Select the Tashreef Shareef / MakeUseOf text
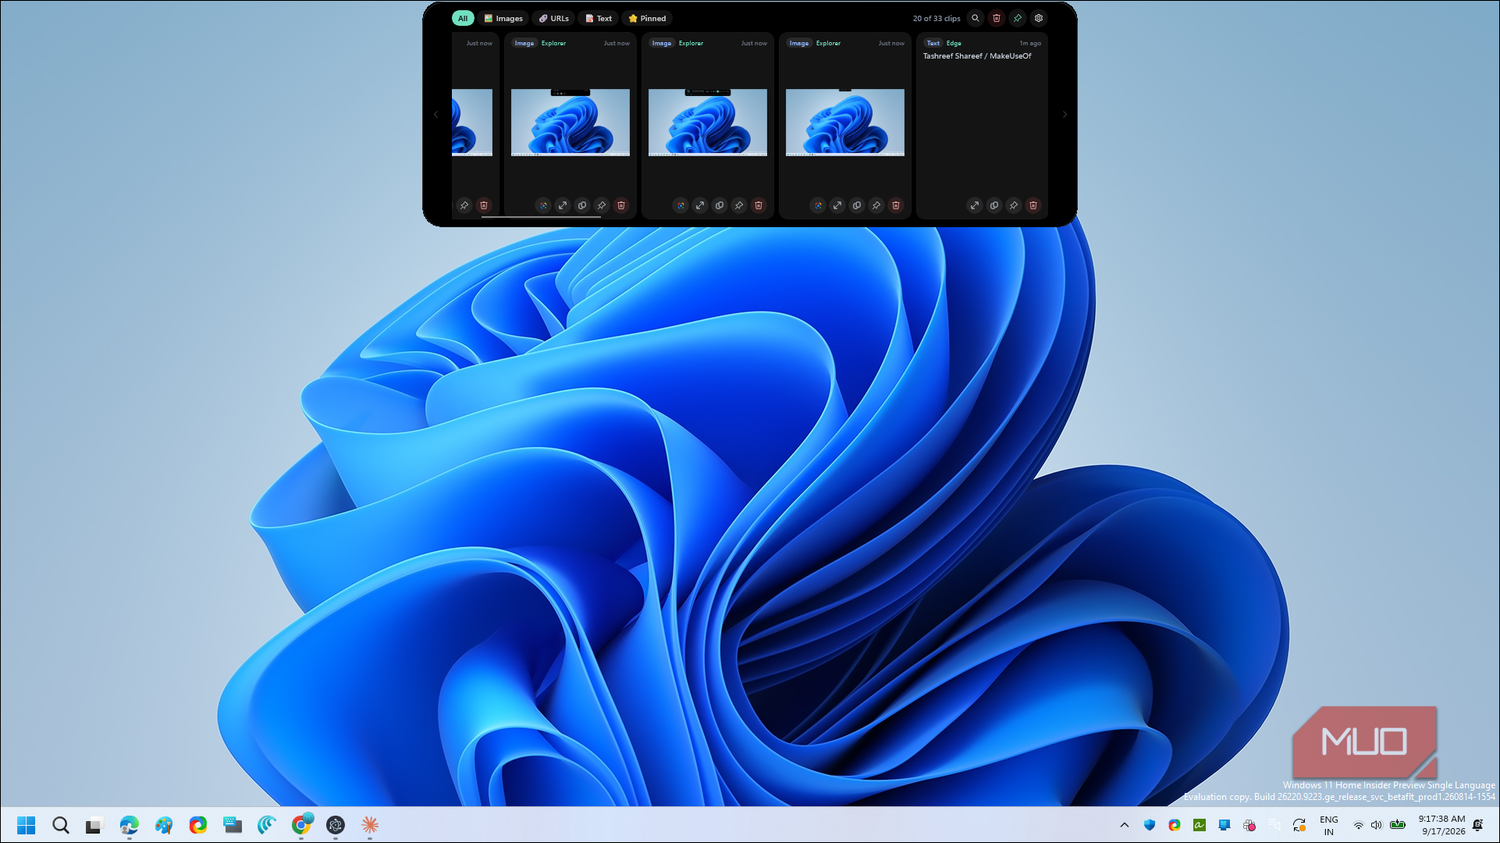The width and height of the screenshot is (1500, 843). tap(977, 56)
